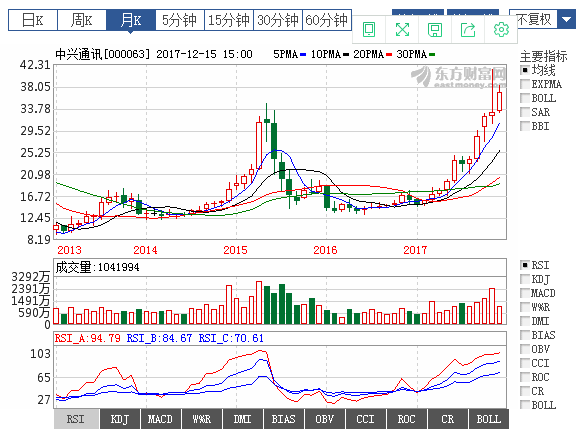Click the tallest 2015 red candlestick
The width and height of the screenshot is (582, 437).
(259, 145)
